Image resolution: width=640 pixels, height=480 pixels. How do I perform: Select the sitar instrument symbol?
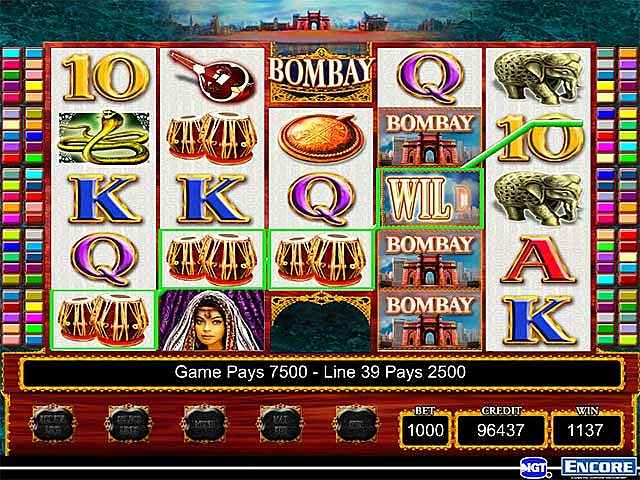(211, 76)
